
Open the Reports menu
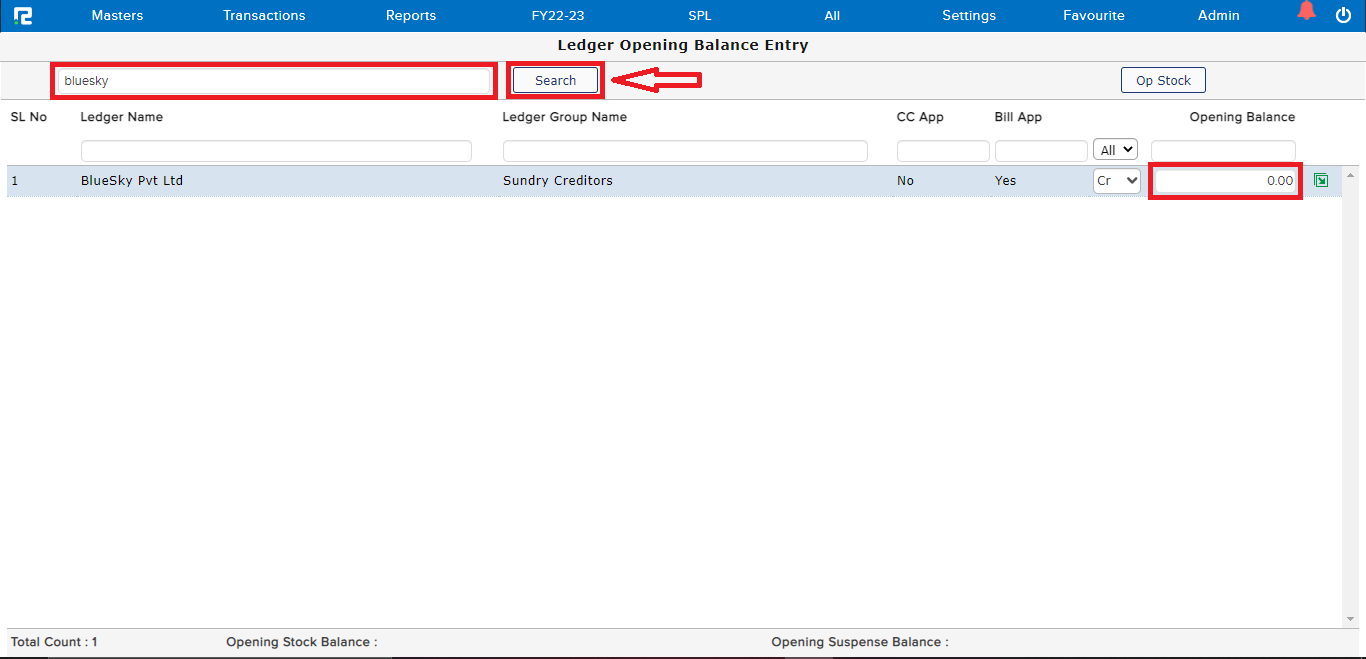[411, 15]
